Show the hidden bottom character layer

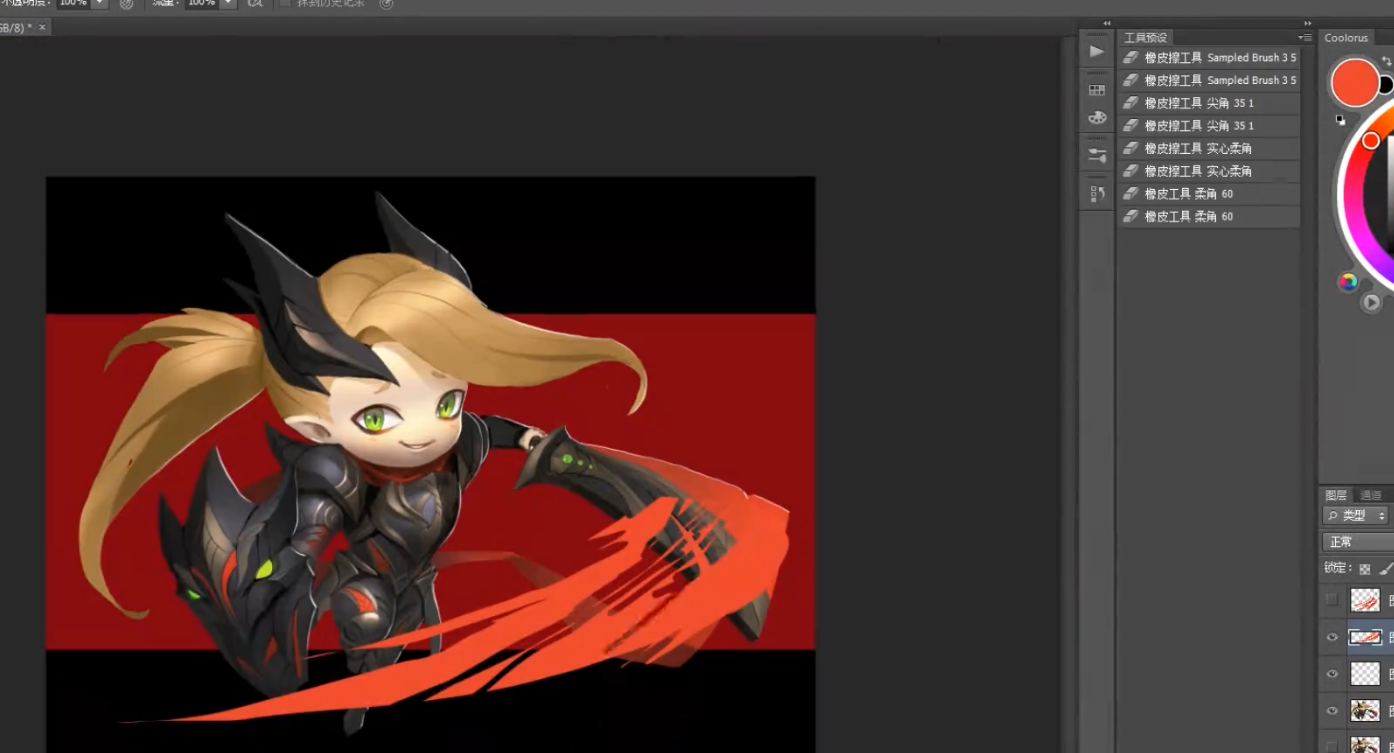[x=1331, y=746]
